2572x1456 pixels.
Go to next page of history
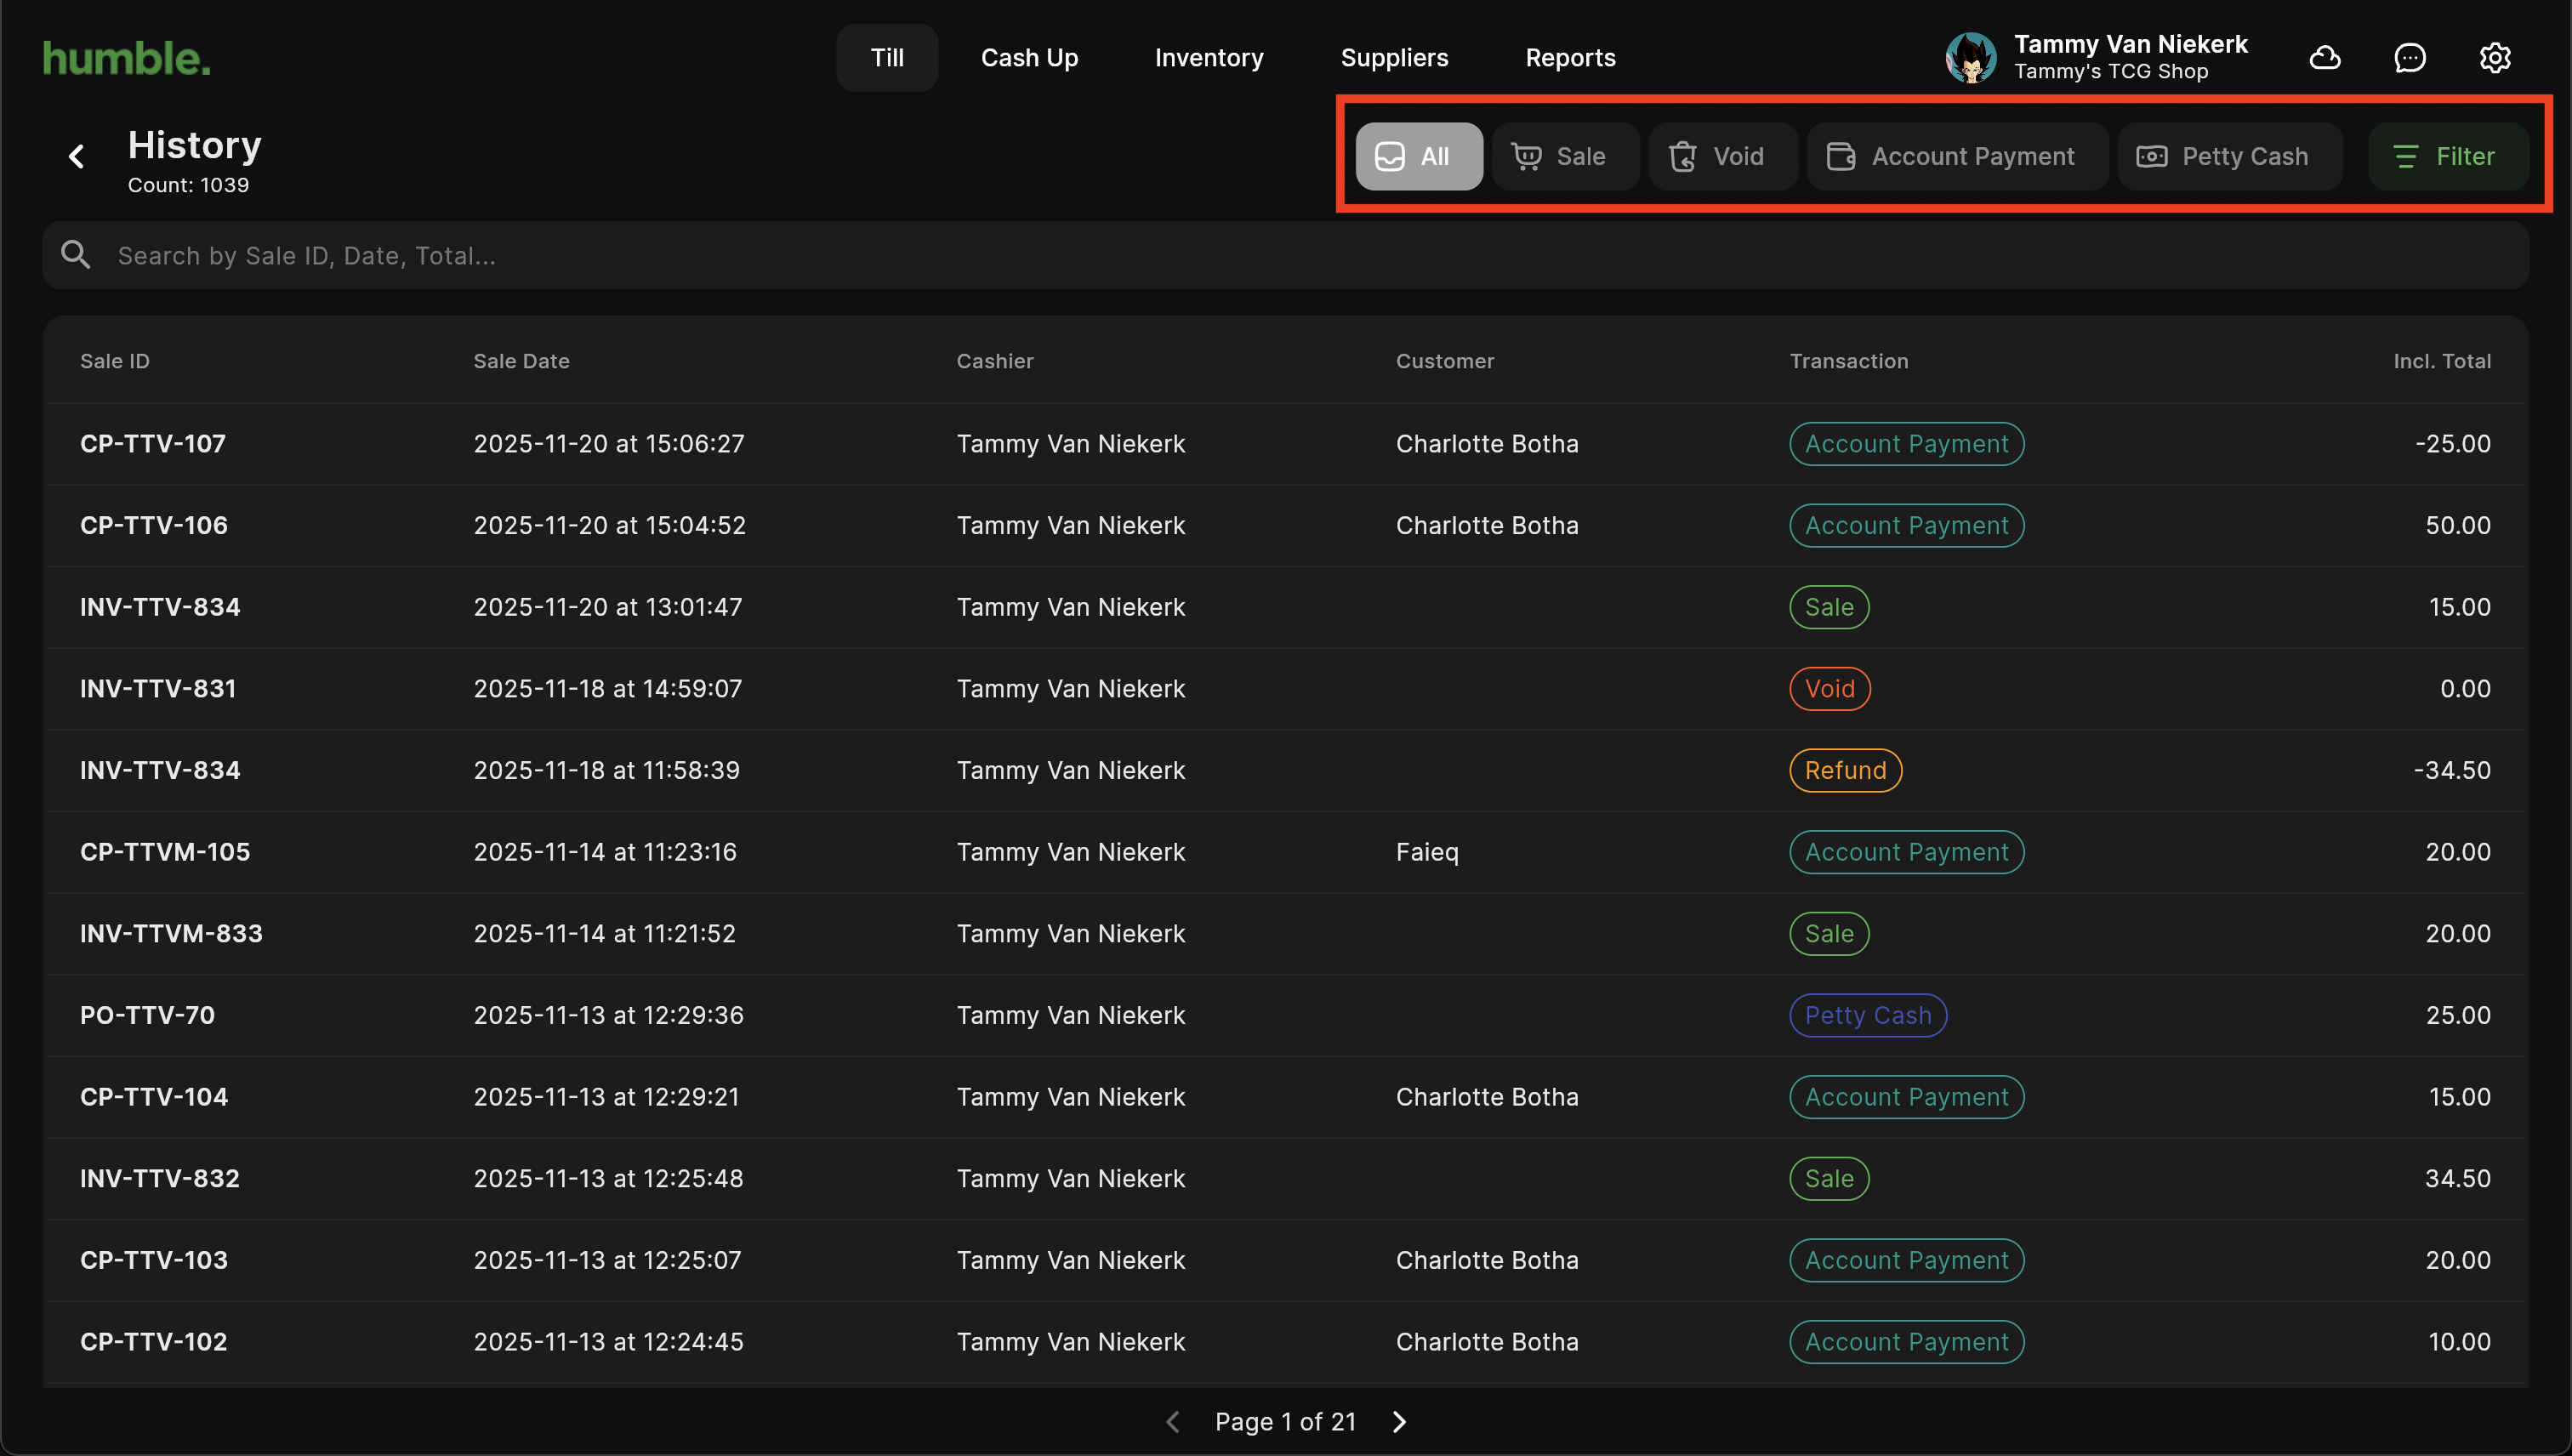coord(1399,1421)
